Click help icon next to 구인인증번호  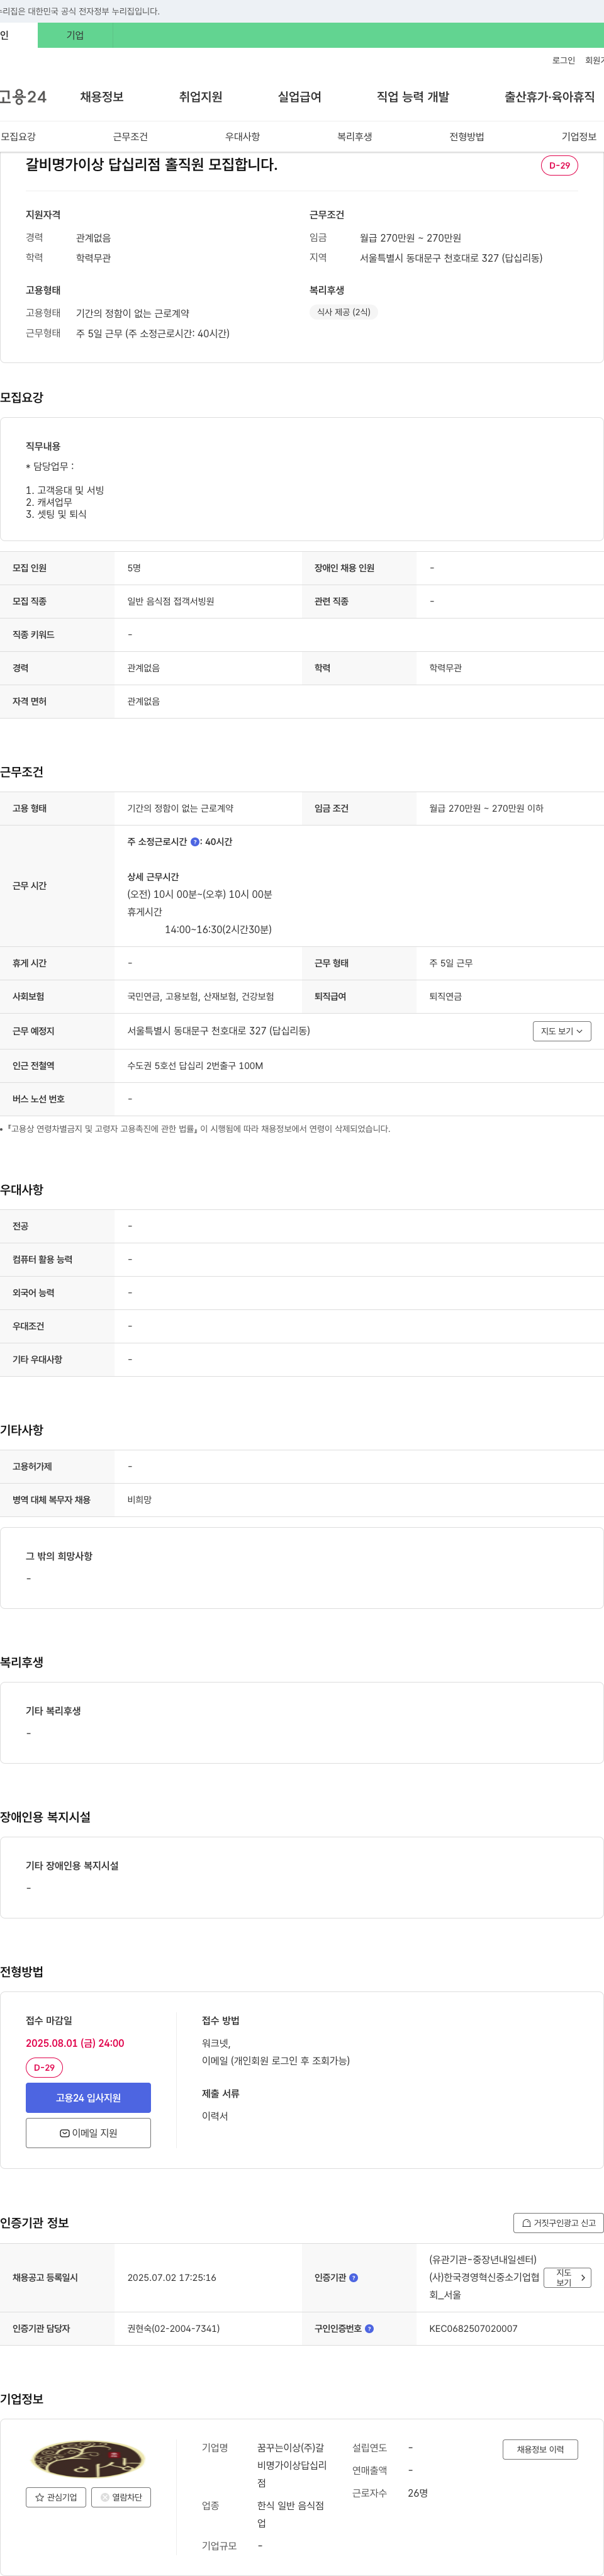click(x=369, y=2329)
